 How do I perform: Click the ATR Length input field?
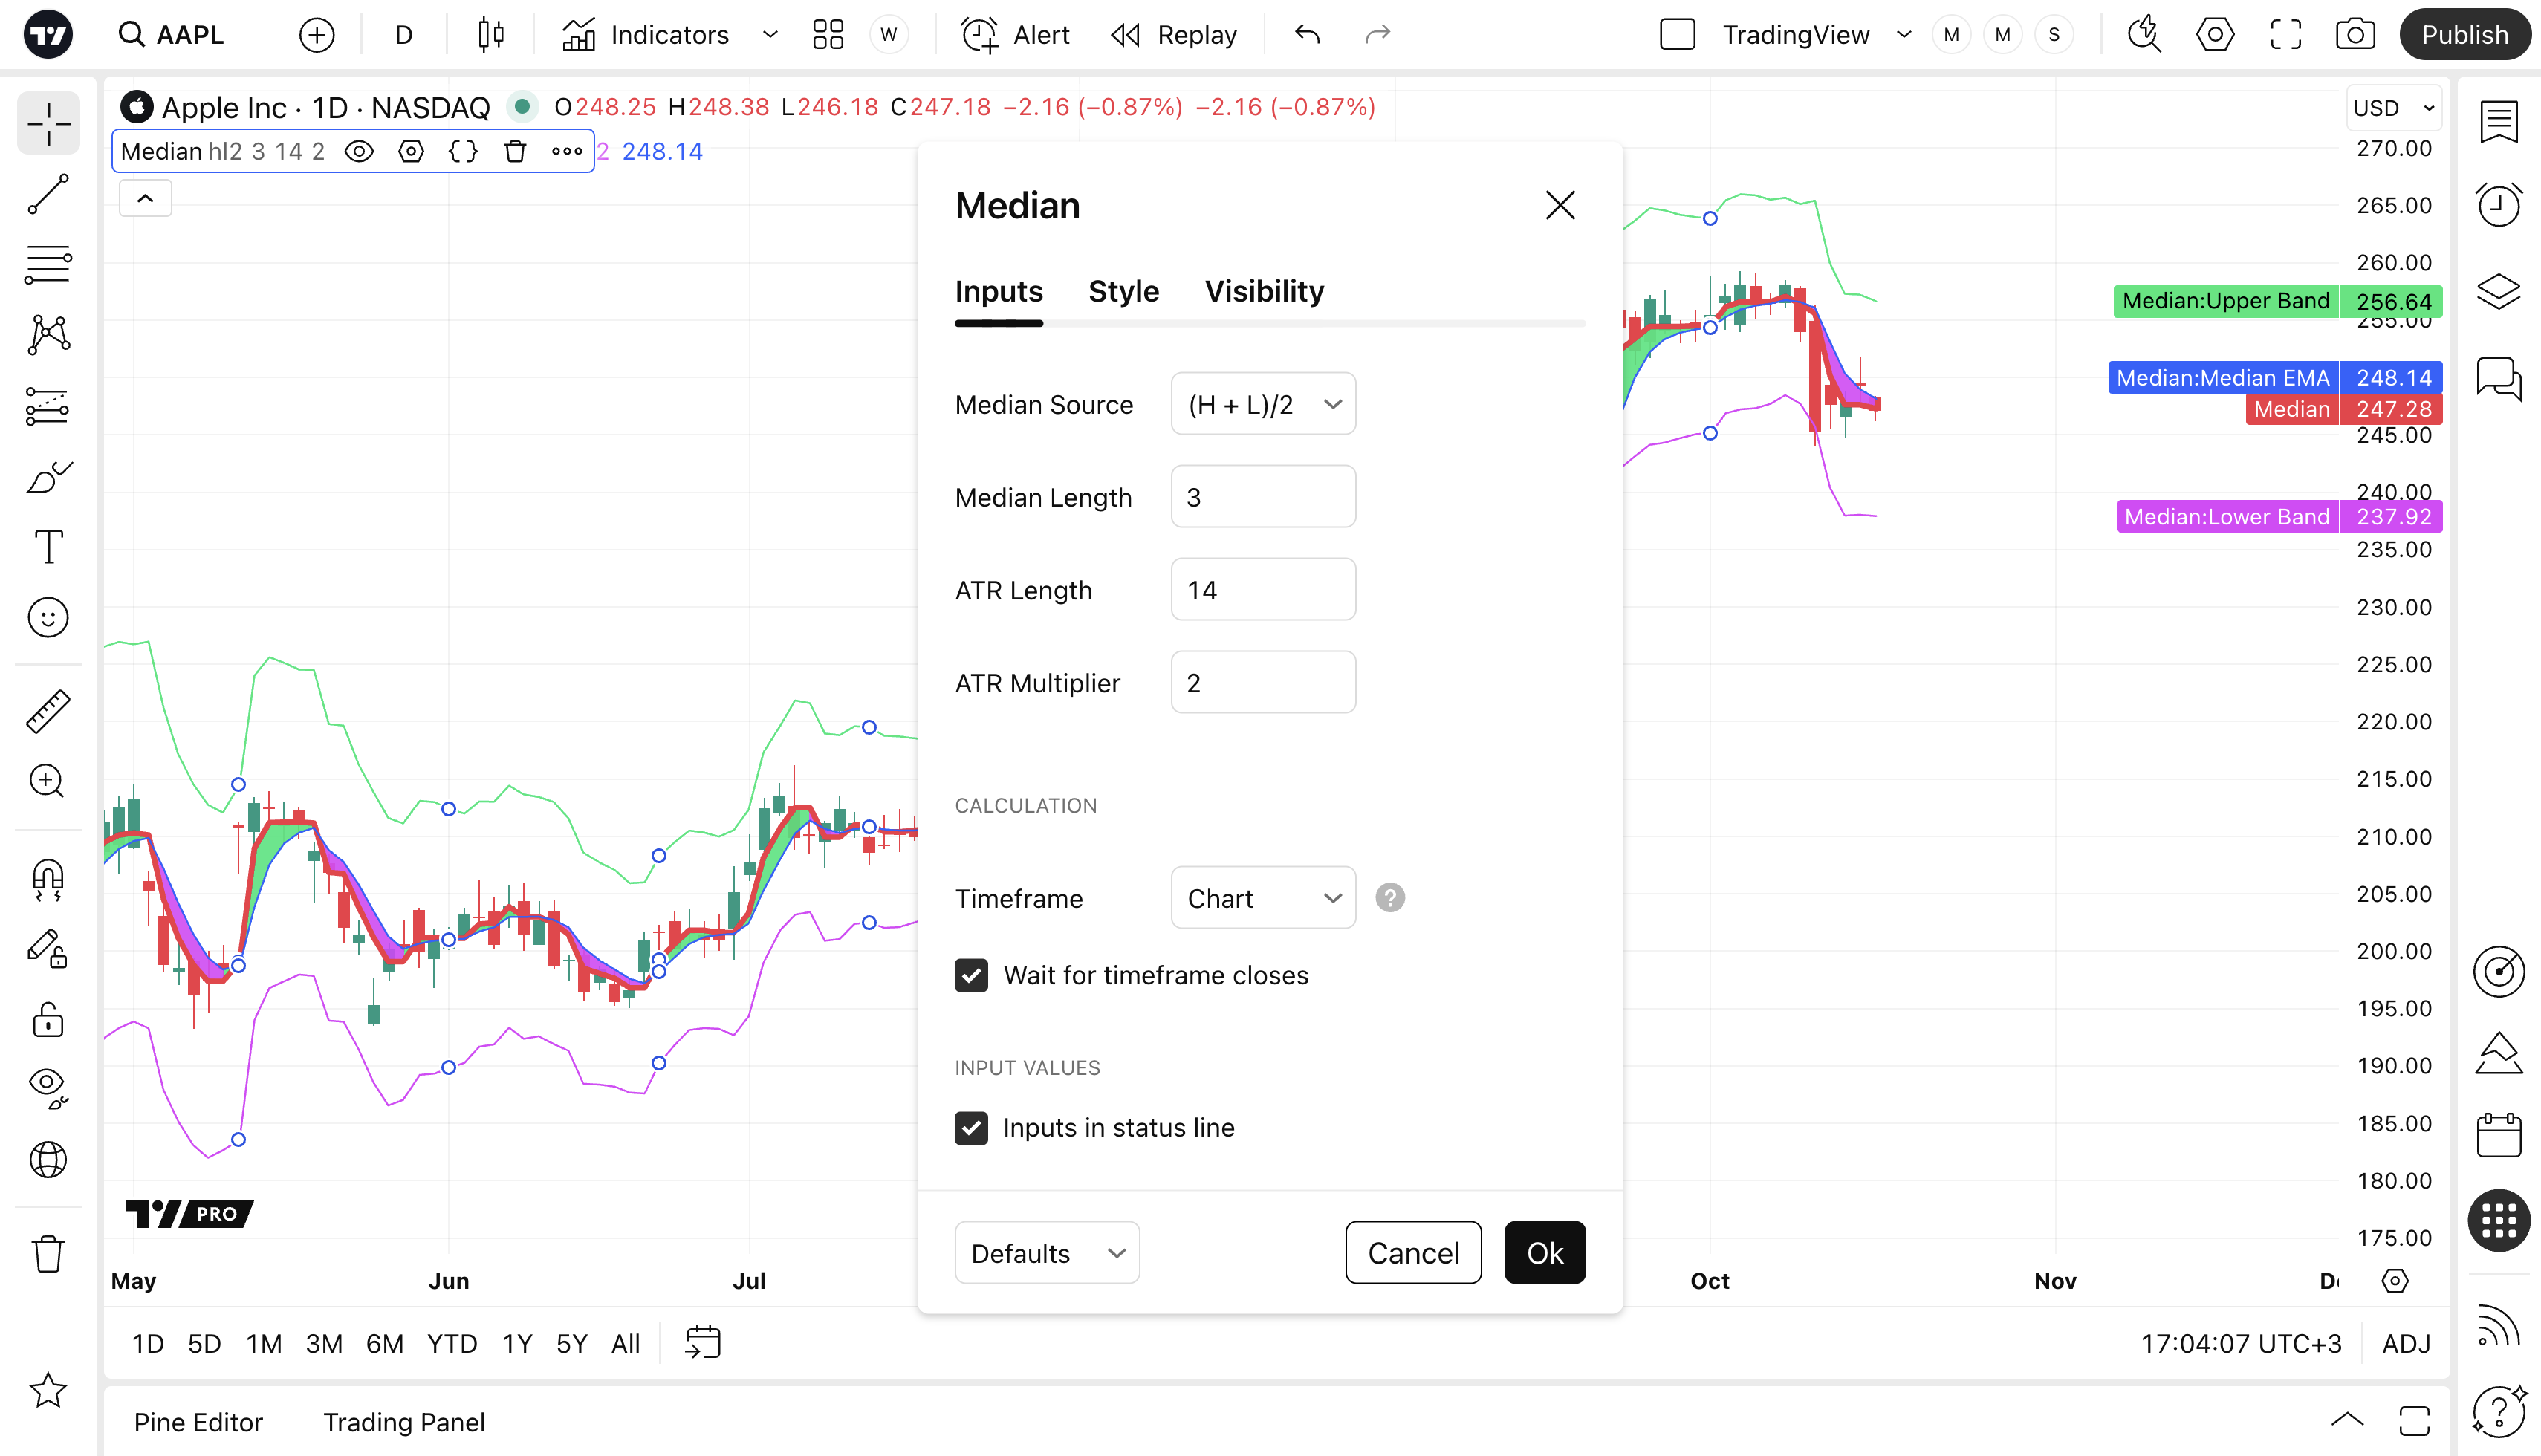1263,590
